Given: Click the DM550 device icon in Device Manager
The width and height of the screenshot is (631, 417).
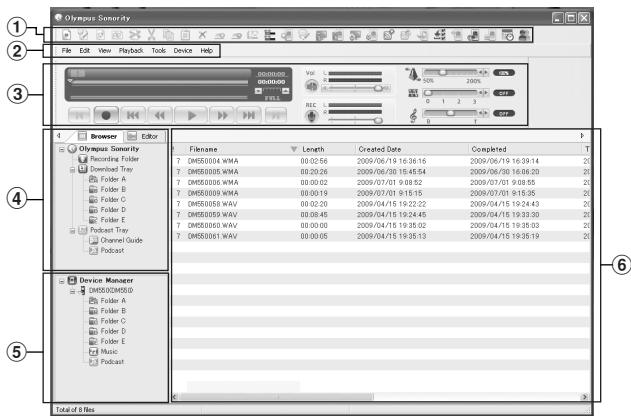Looking at the screenshot, I should tap(82, 290).
